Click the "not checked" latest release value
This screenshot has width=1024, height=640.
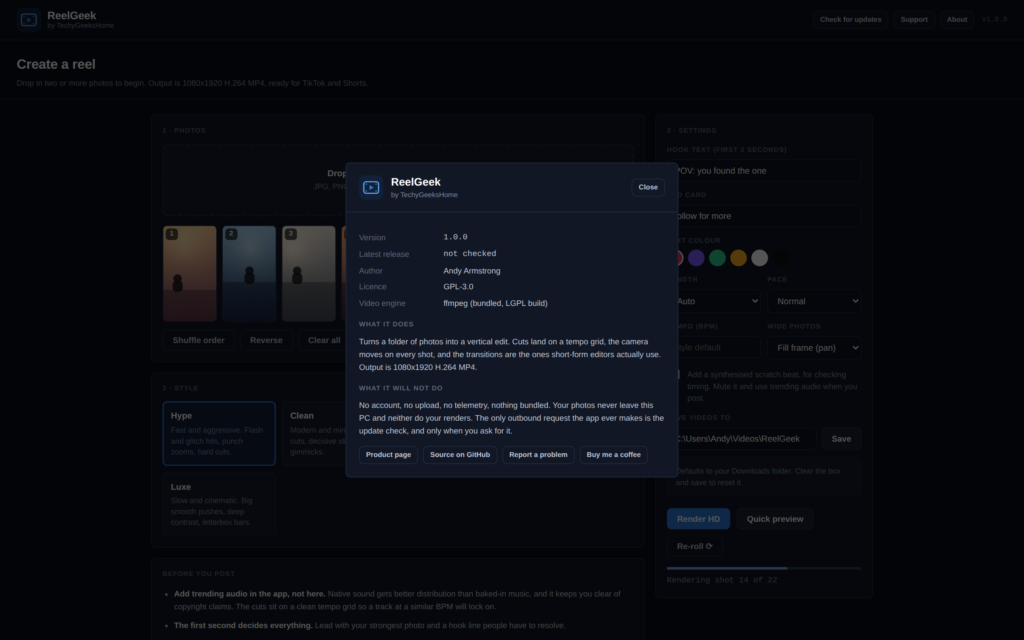(x=470, y=253)
